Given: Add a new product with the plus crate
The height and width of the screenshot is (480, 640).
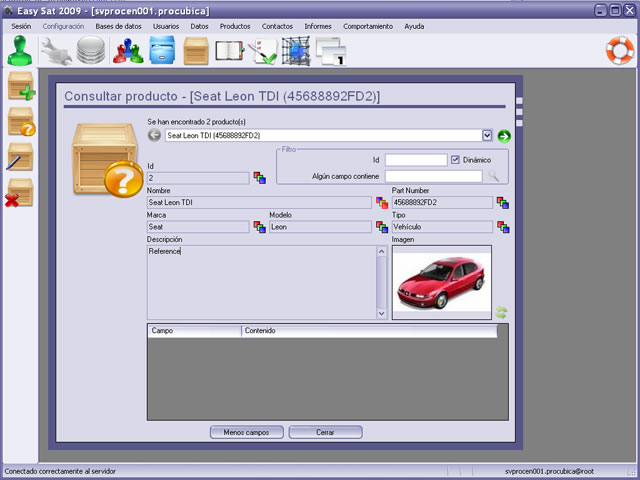Looking at the screenshot, I should 21,86.
